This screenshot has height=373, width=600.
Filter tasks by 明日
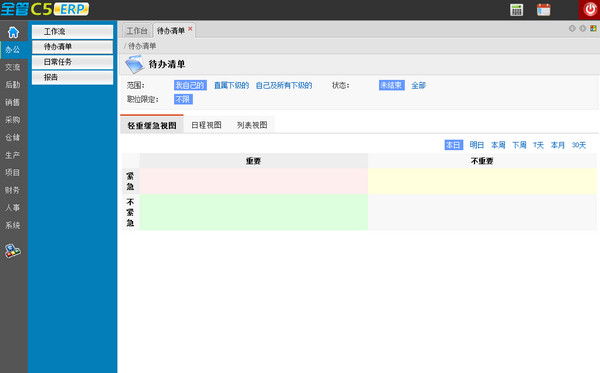point(477,145)
